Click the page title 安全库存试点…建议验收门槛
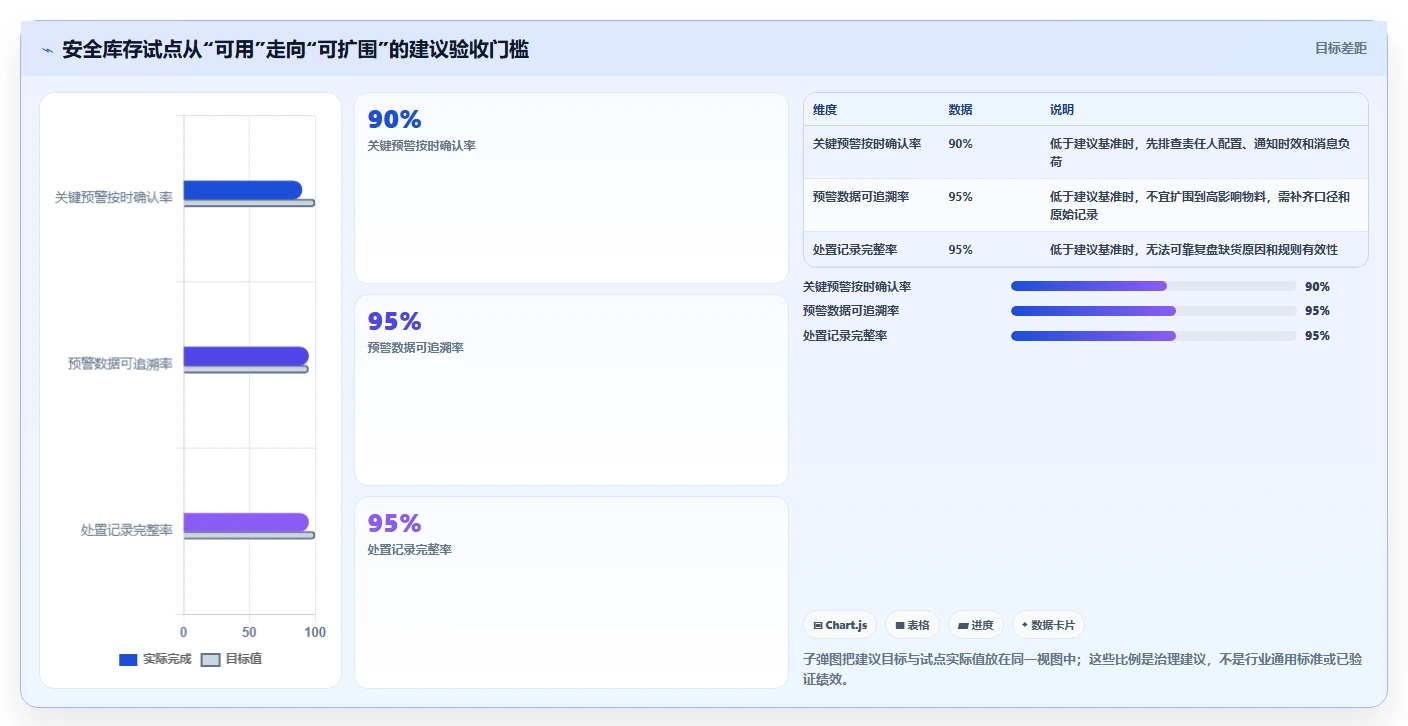Image resolution: width=1408 pixels, height=726 pixels. [296, 49]
